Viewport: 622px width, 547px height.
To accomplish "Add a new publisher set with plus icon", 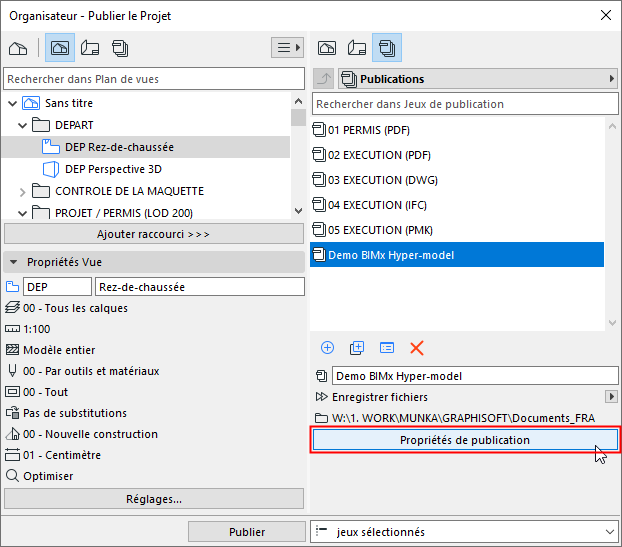I will pos(327,348).
